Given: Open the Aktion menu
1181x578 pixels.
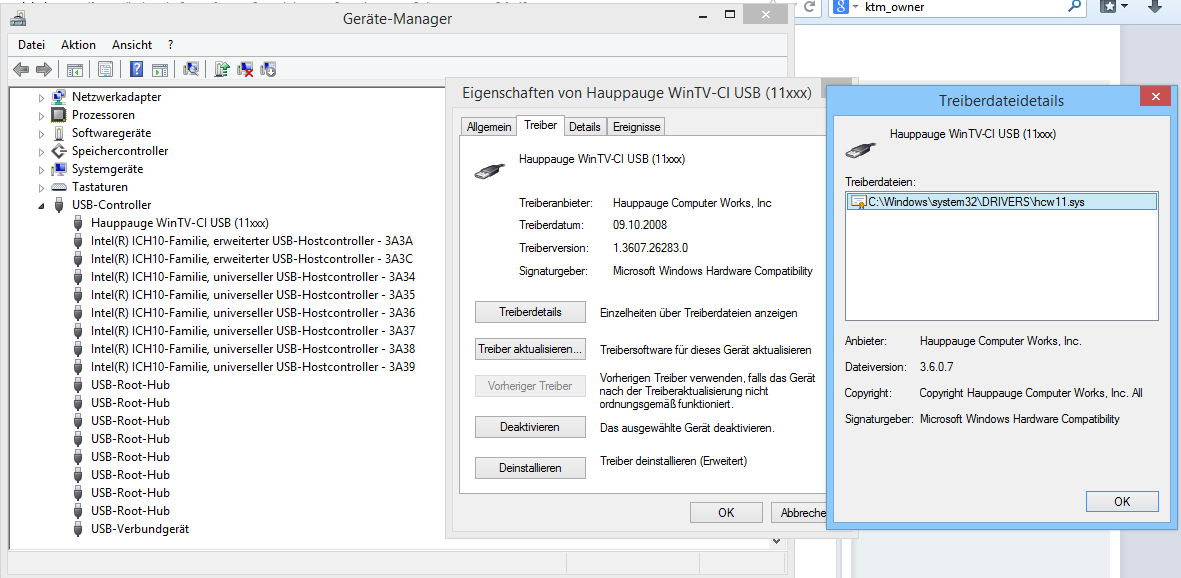Looking at the screenshot, I should pyautogui.click(x=78, y=44).
